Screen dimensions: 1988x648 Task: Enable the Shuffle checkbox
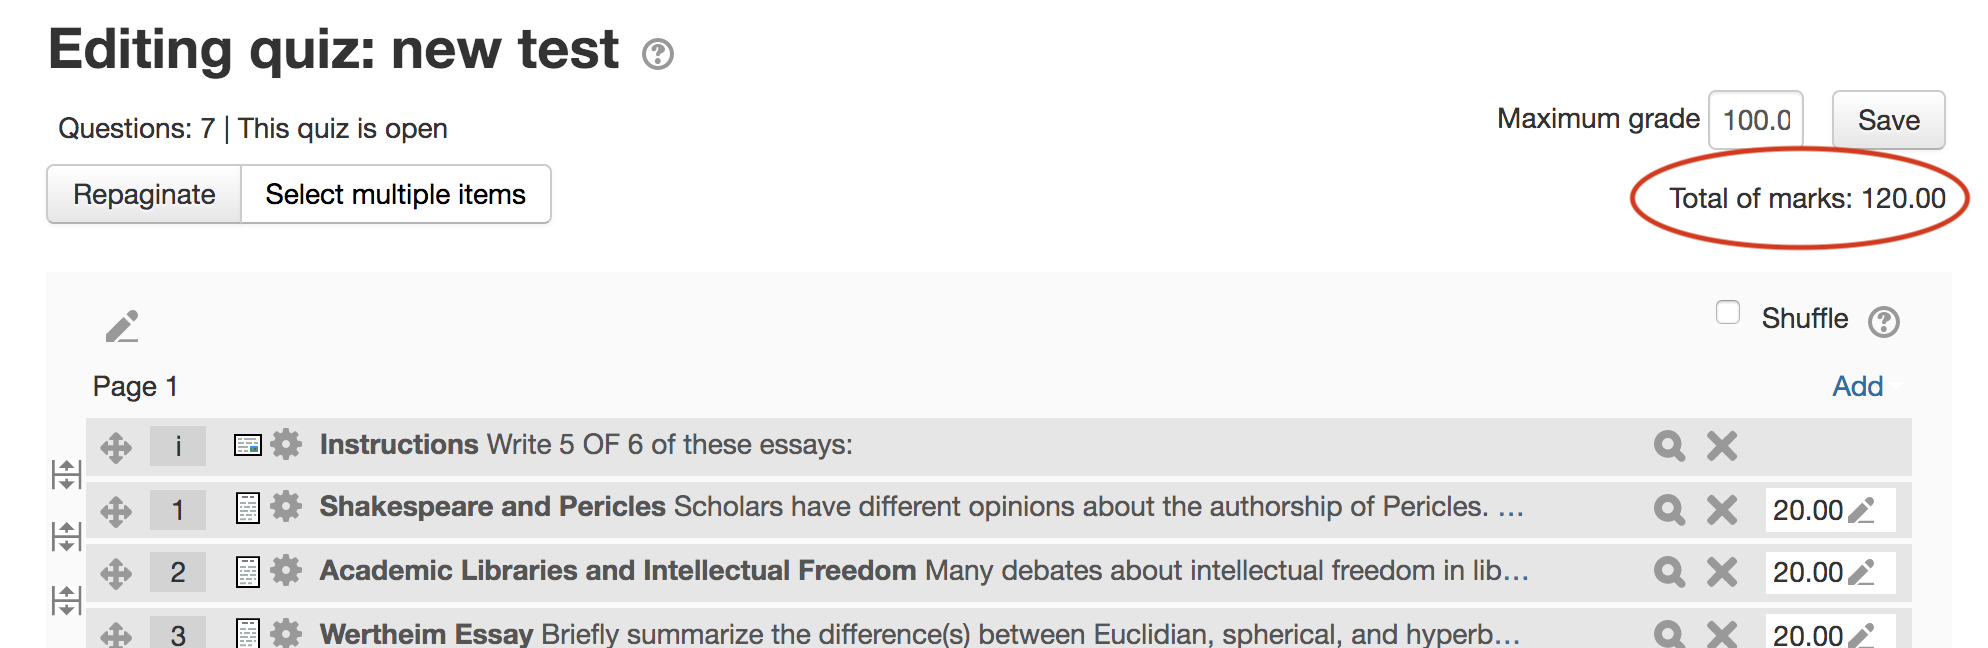tap(1728, 312)
